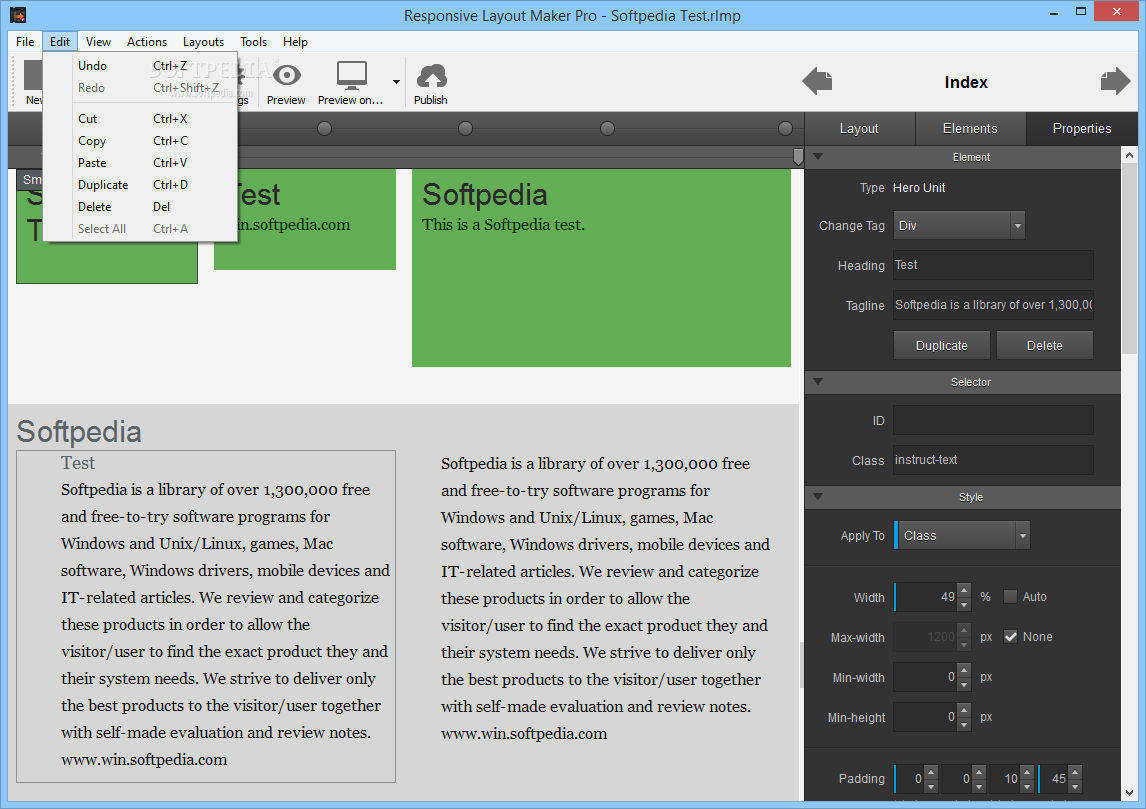
Task: Click the app icon in title bar
Action: [x=18, y=15]
